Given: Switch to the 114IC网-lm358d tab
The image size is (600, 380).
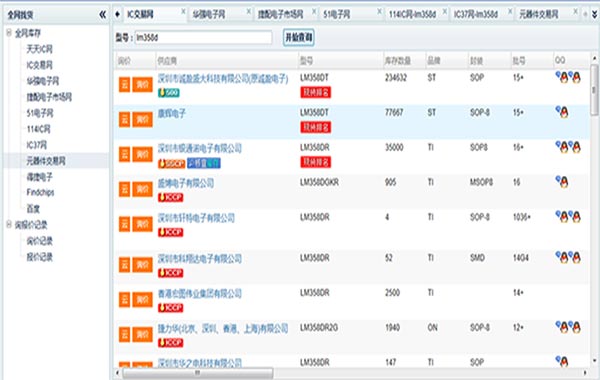Looking at the screenshot, I should coord(412,15).
